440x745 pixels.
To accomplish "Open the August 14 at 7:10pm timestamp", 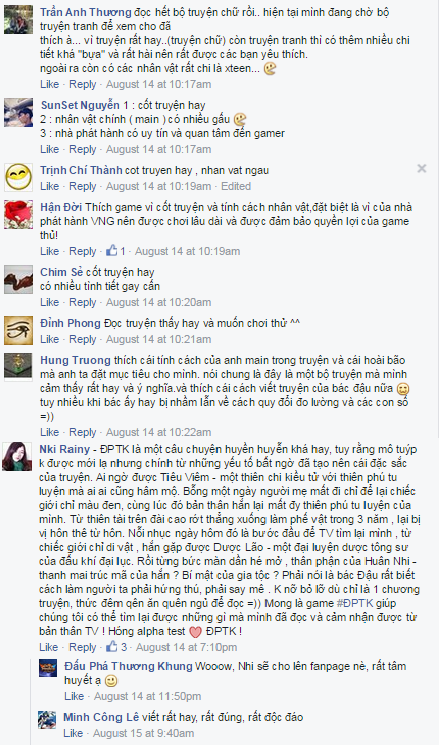I will tap(187, 647).
